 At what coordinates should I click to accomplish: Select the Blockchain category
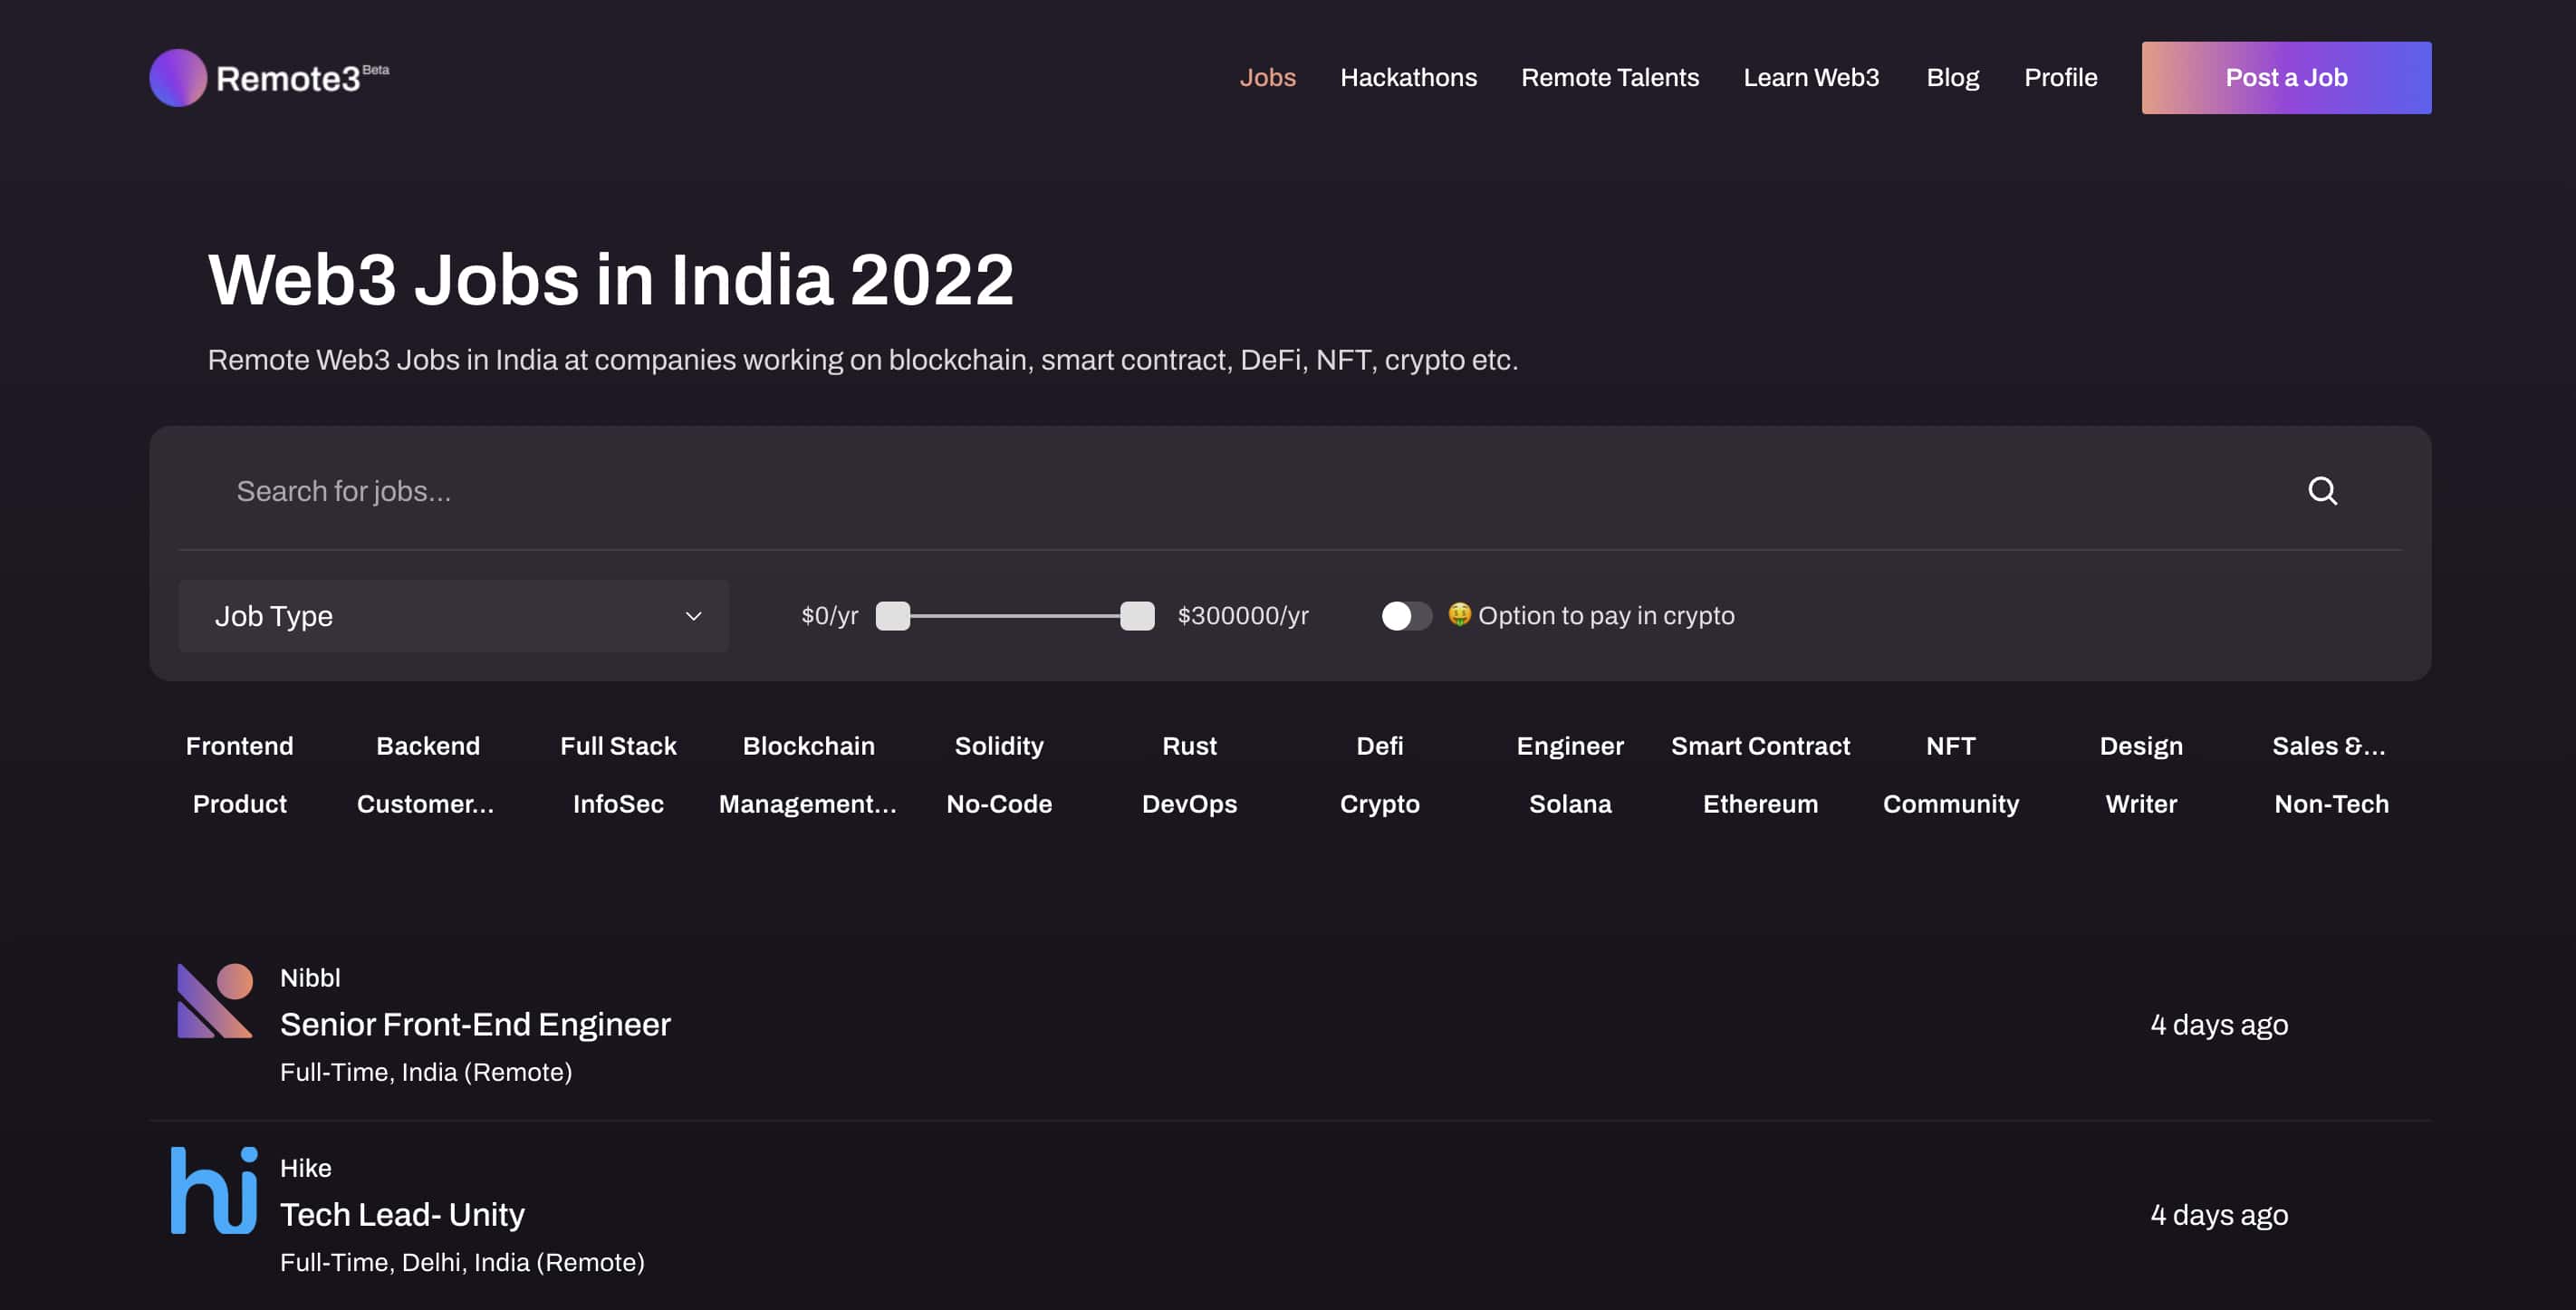click(808, 746)
